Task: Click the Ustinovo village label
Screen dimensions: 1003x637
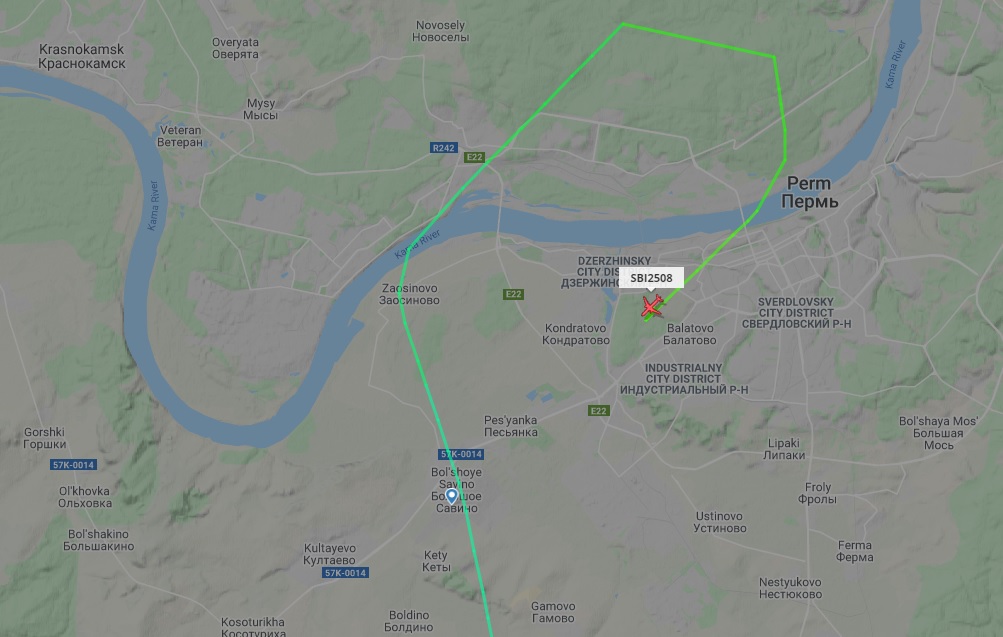Action: [x=720, y=522]
